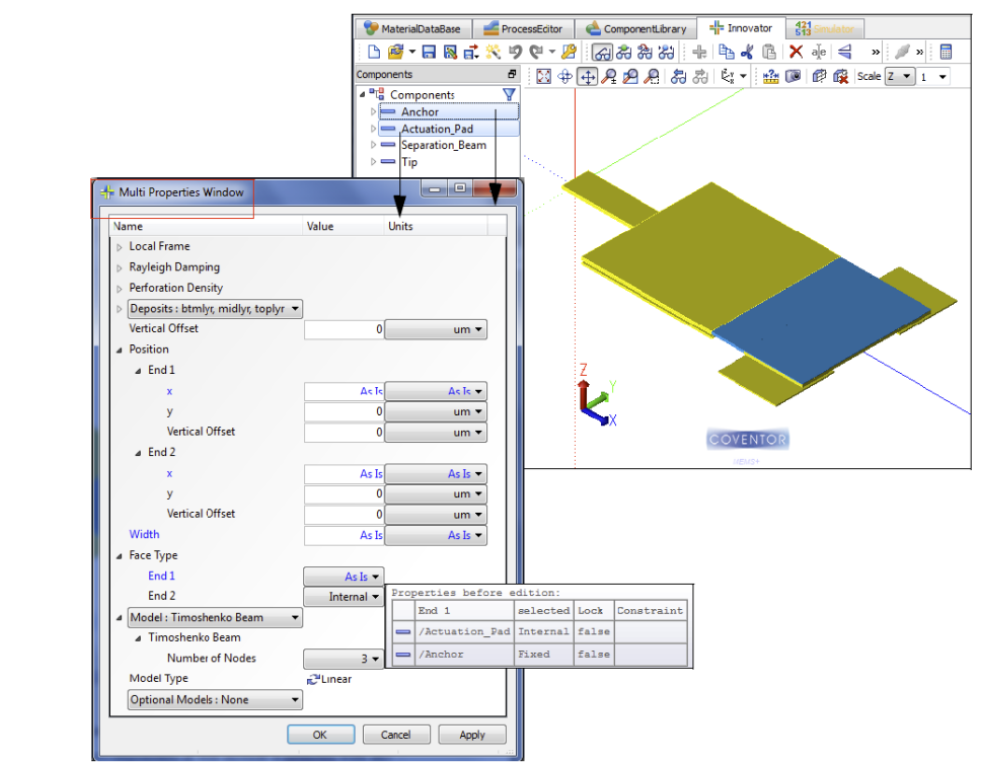Click the Save As icon
The image size is (1002, 771).
[x=450, y=52]
